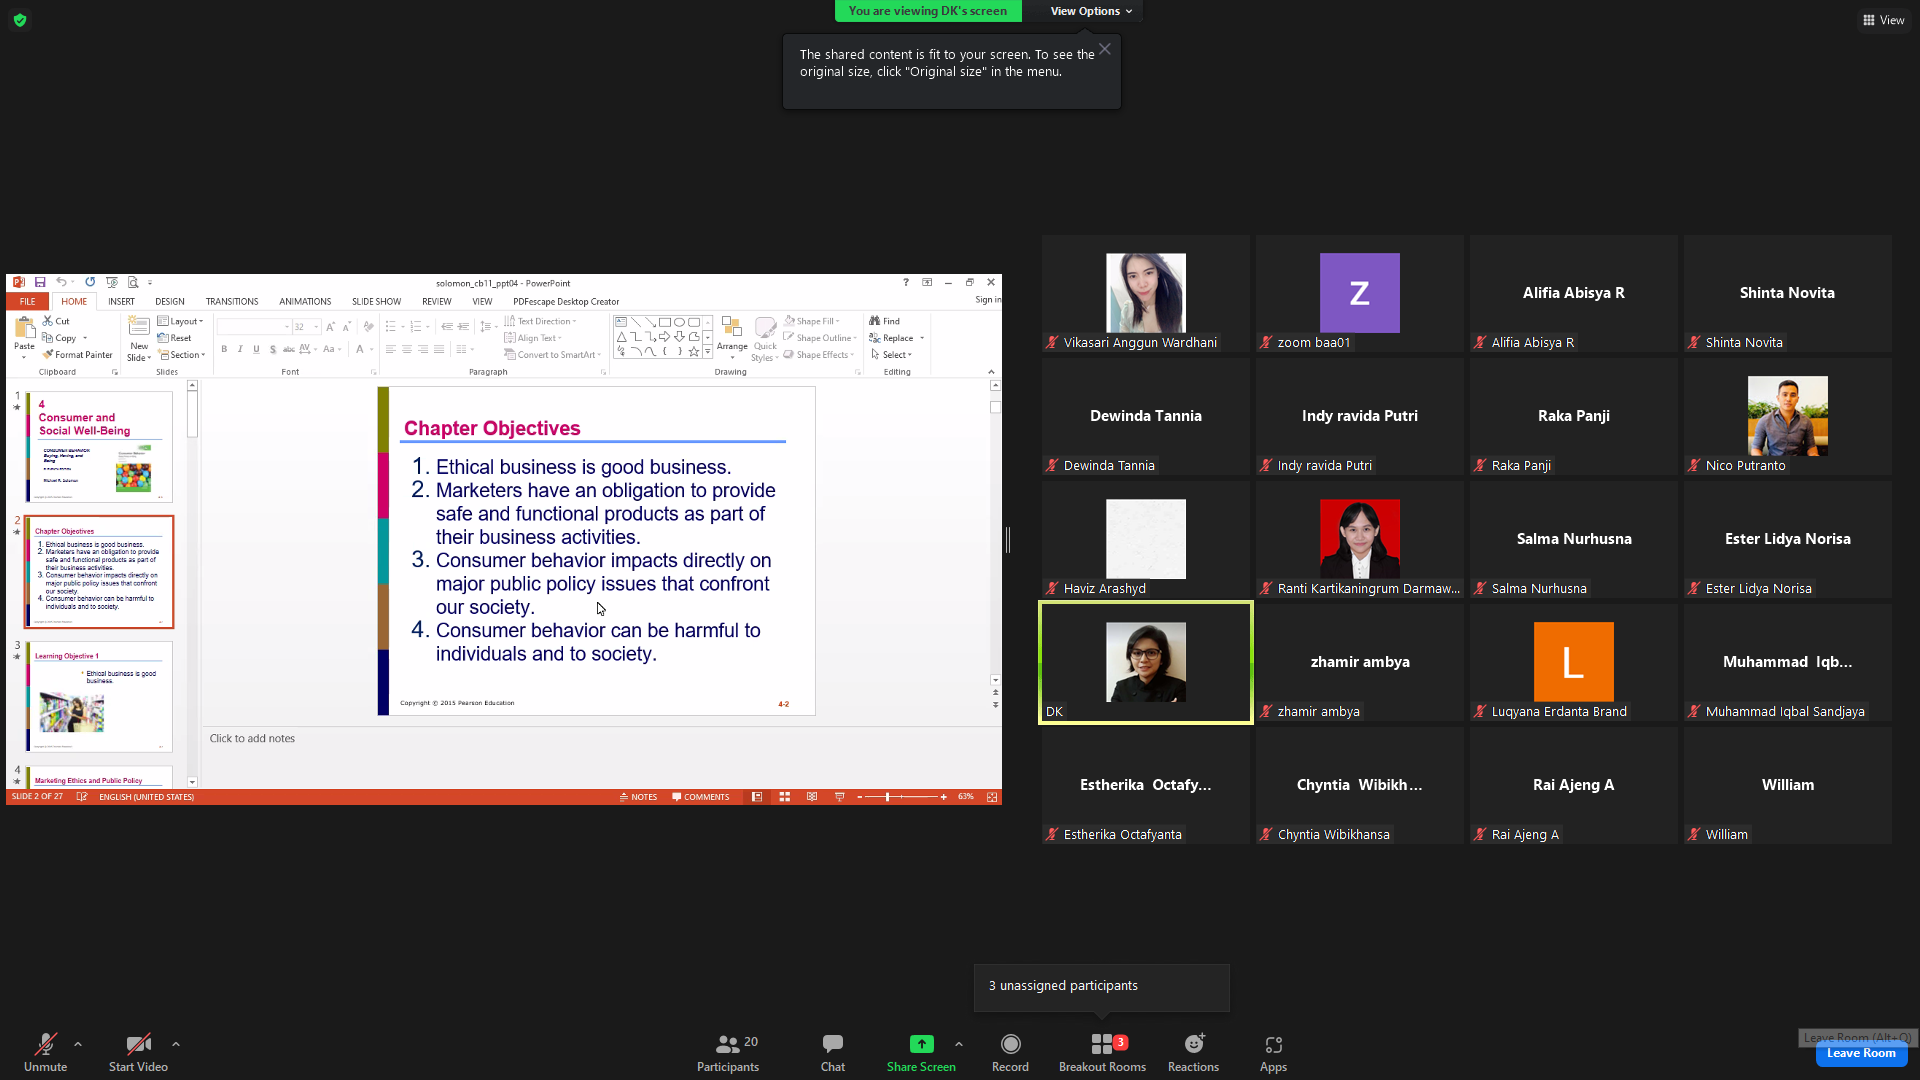Click Find in the Editing group
This screenshot has width=1920, height=1080.
885,321
